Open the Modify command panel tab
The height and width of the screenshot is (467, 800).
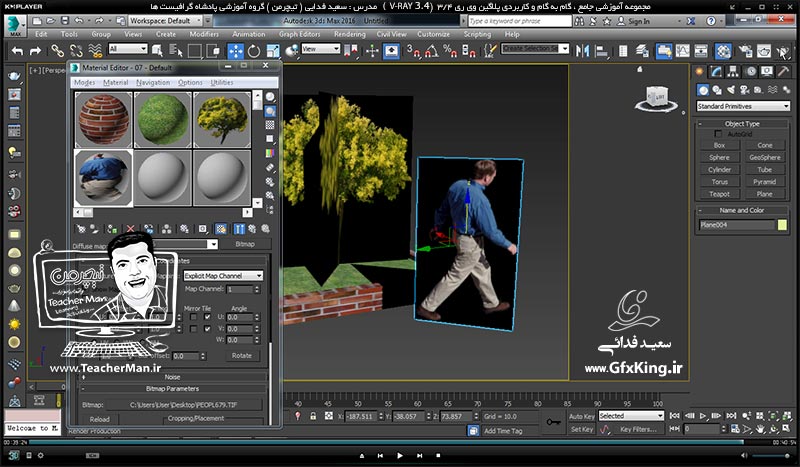pos(716,72)
